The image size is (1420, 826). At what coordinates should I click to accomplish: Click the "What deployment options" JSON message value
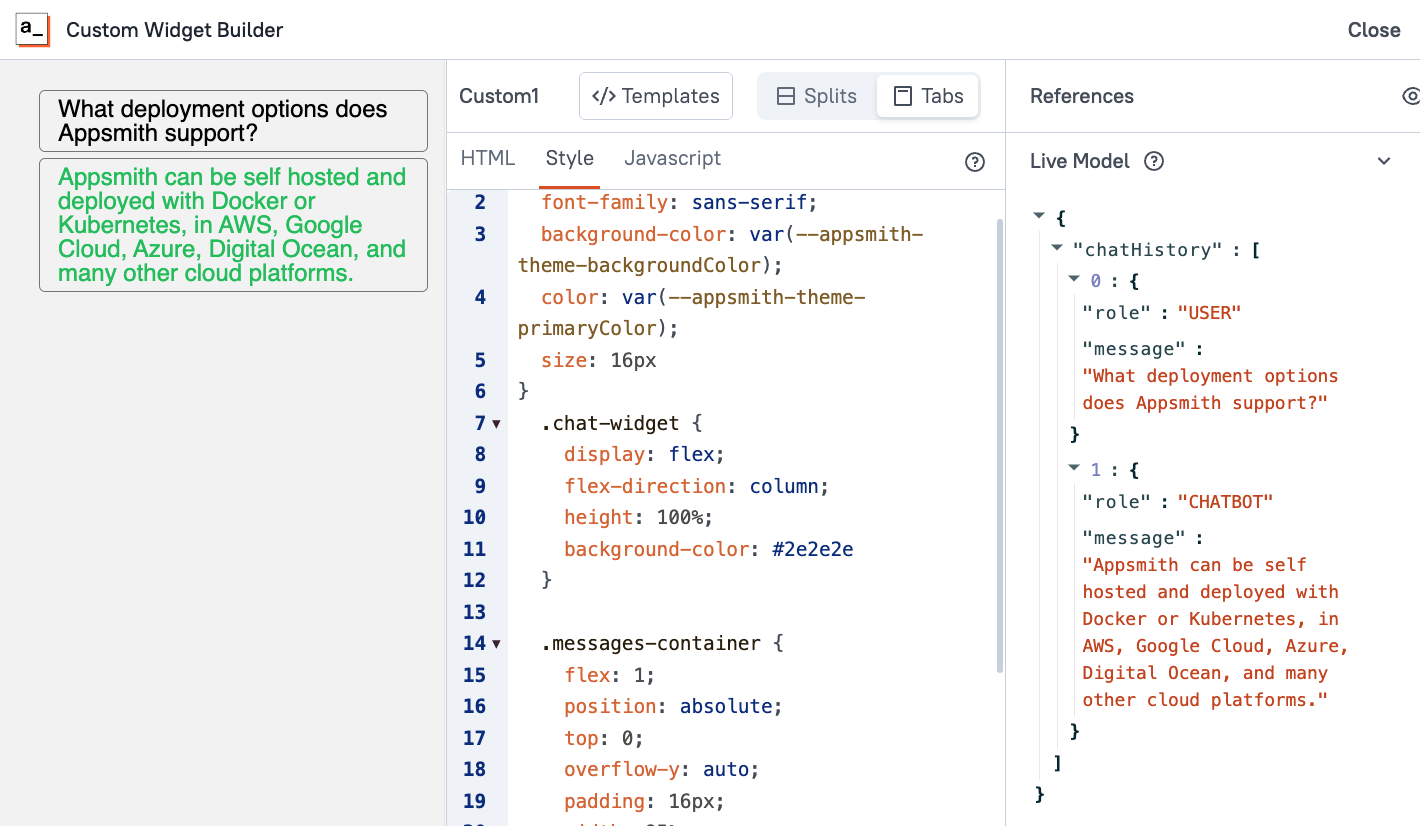[1210, 390]
